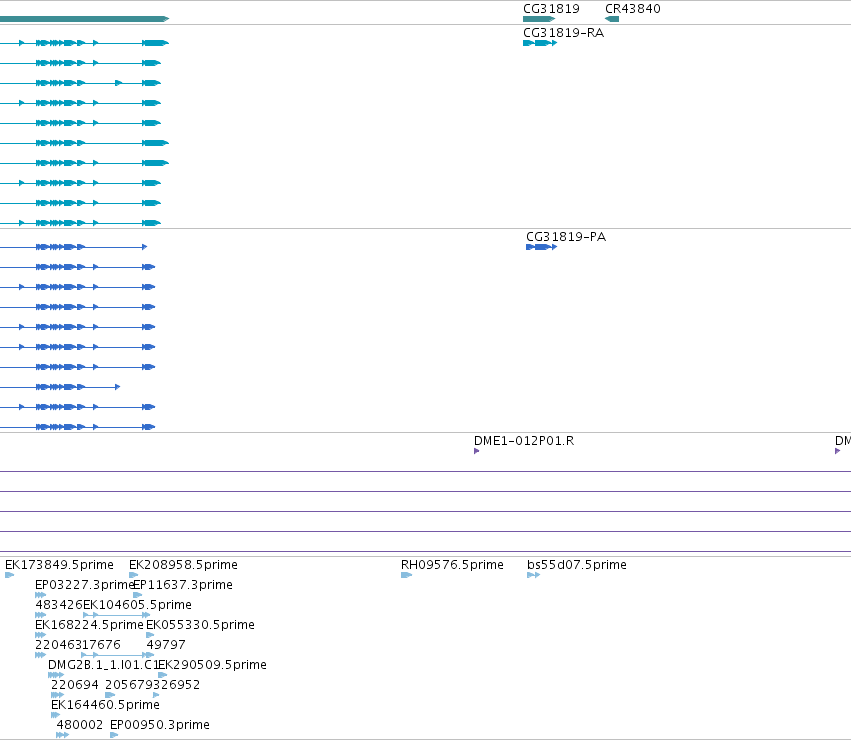
Task: Select the RH09576.5prime EST label
Action: click(x=452, y=565)
